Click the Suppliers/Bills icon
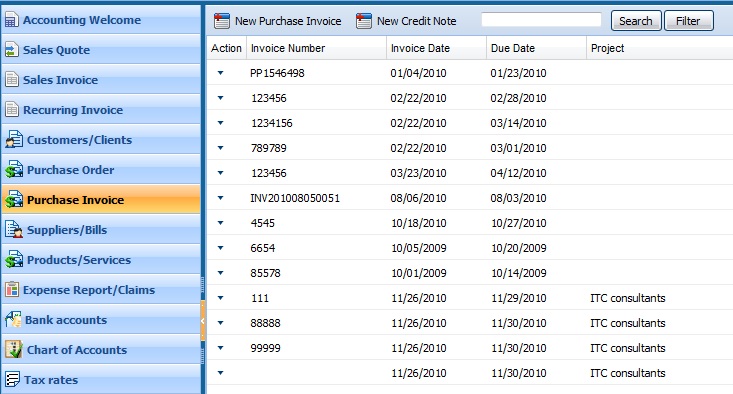Screen dimensions: 733x394 [x=14, y=229]
